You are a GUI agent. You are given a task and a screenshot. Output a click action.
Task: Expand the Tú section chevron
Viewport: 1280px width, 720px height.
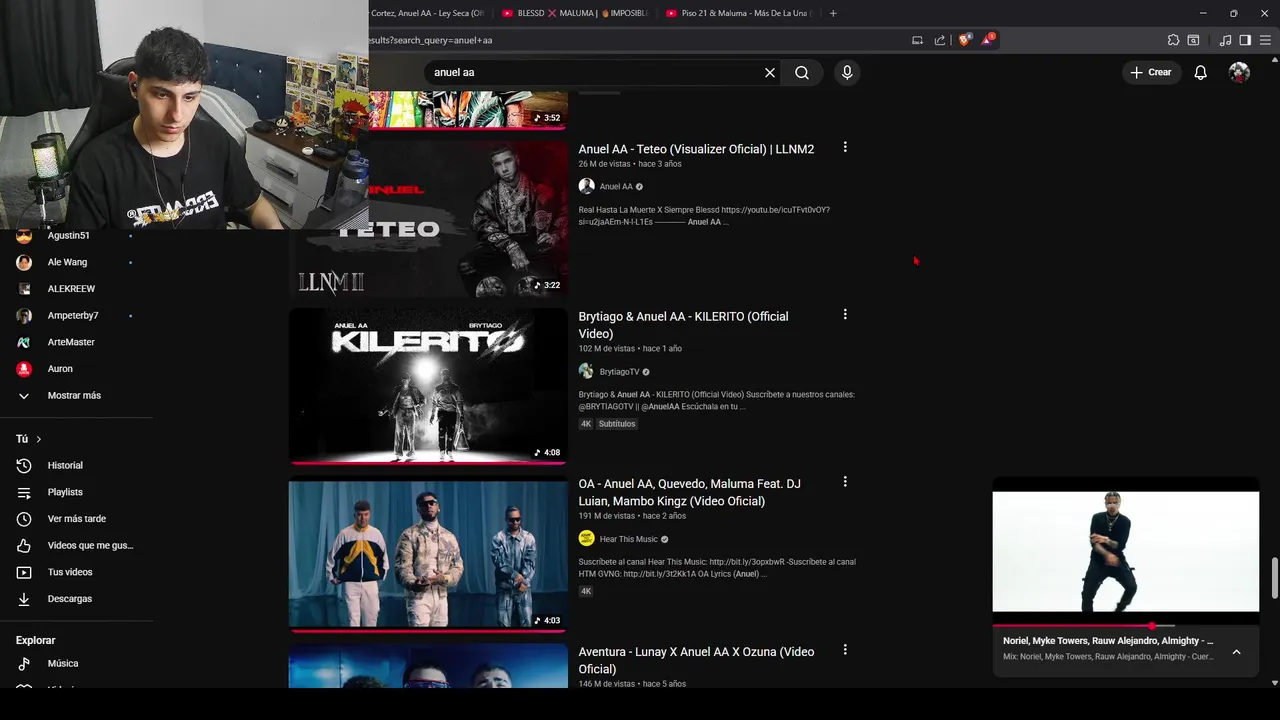pos(39,439)
